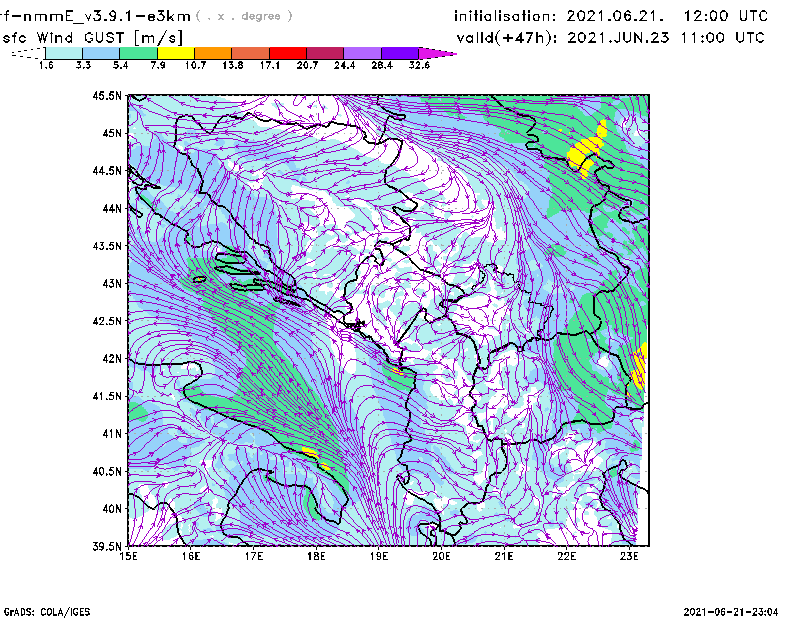Image resolution: width=800 pixels, height=618 pixels.
Task: Click the "40N" latitude label
Action: coord(112,508)
